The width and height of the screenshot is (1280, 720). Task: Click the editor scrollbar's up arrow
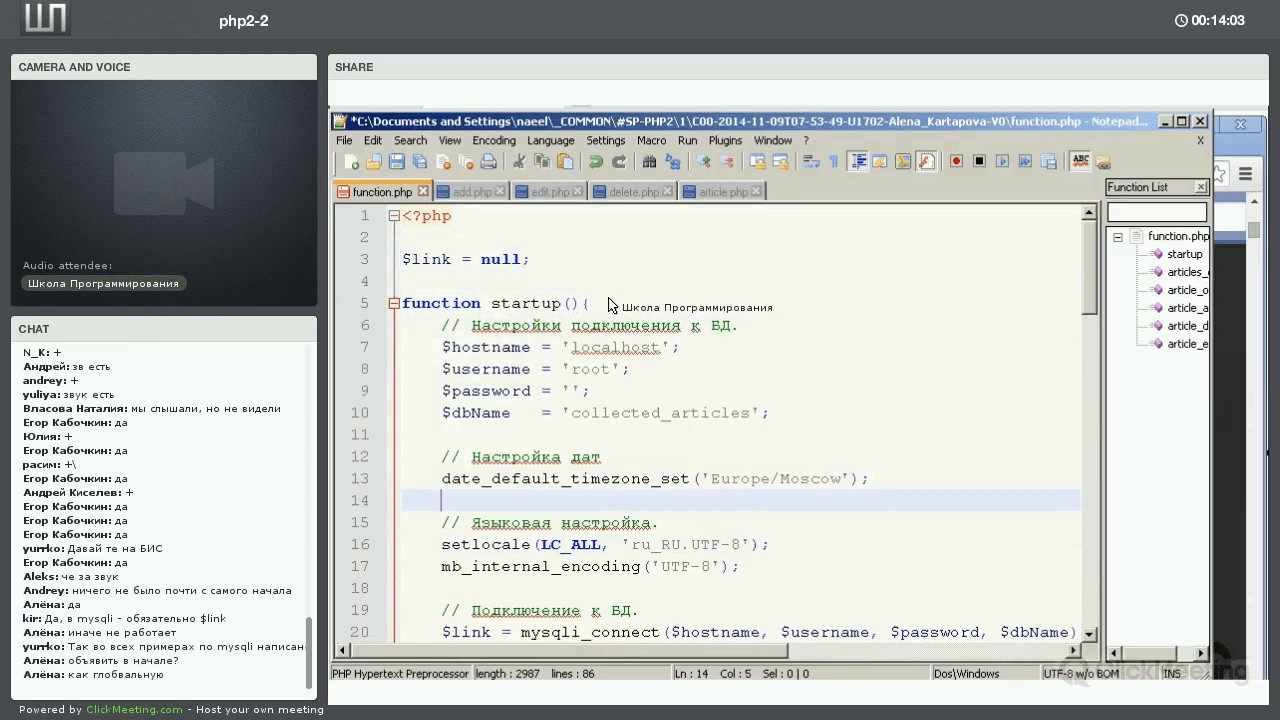coord(1089,213)
